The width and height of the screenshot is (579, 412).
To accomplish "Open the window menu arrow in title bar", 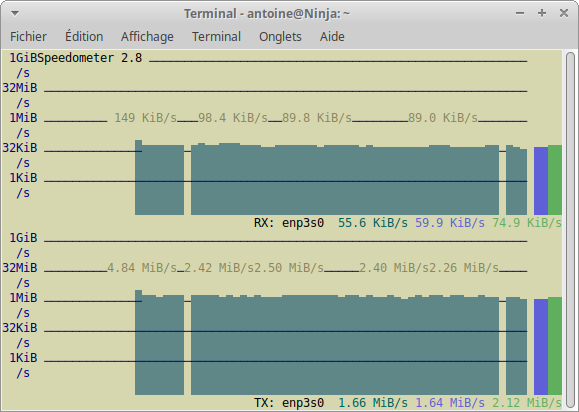I will coord(15,14).
